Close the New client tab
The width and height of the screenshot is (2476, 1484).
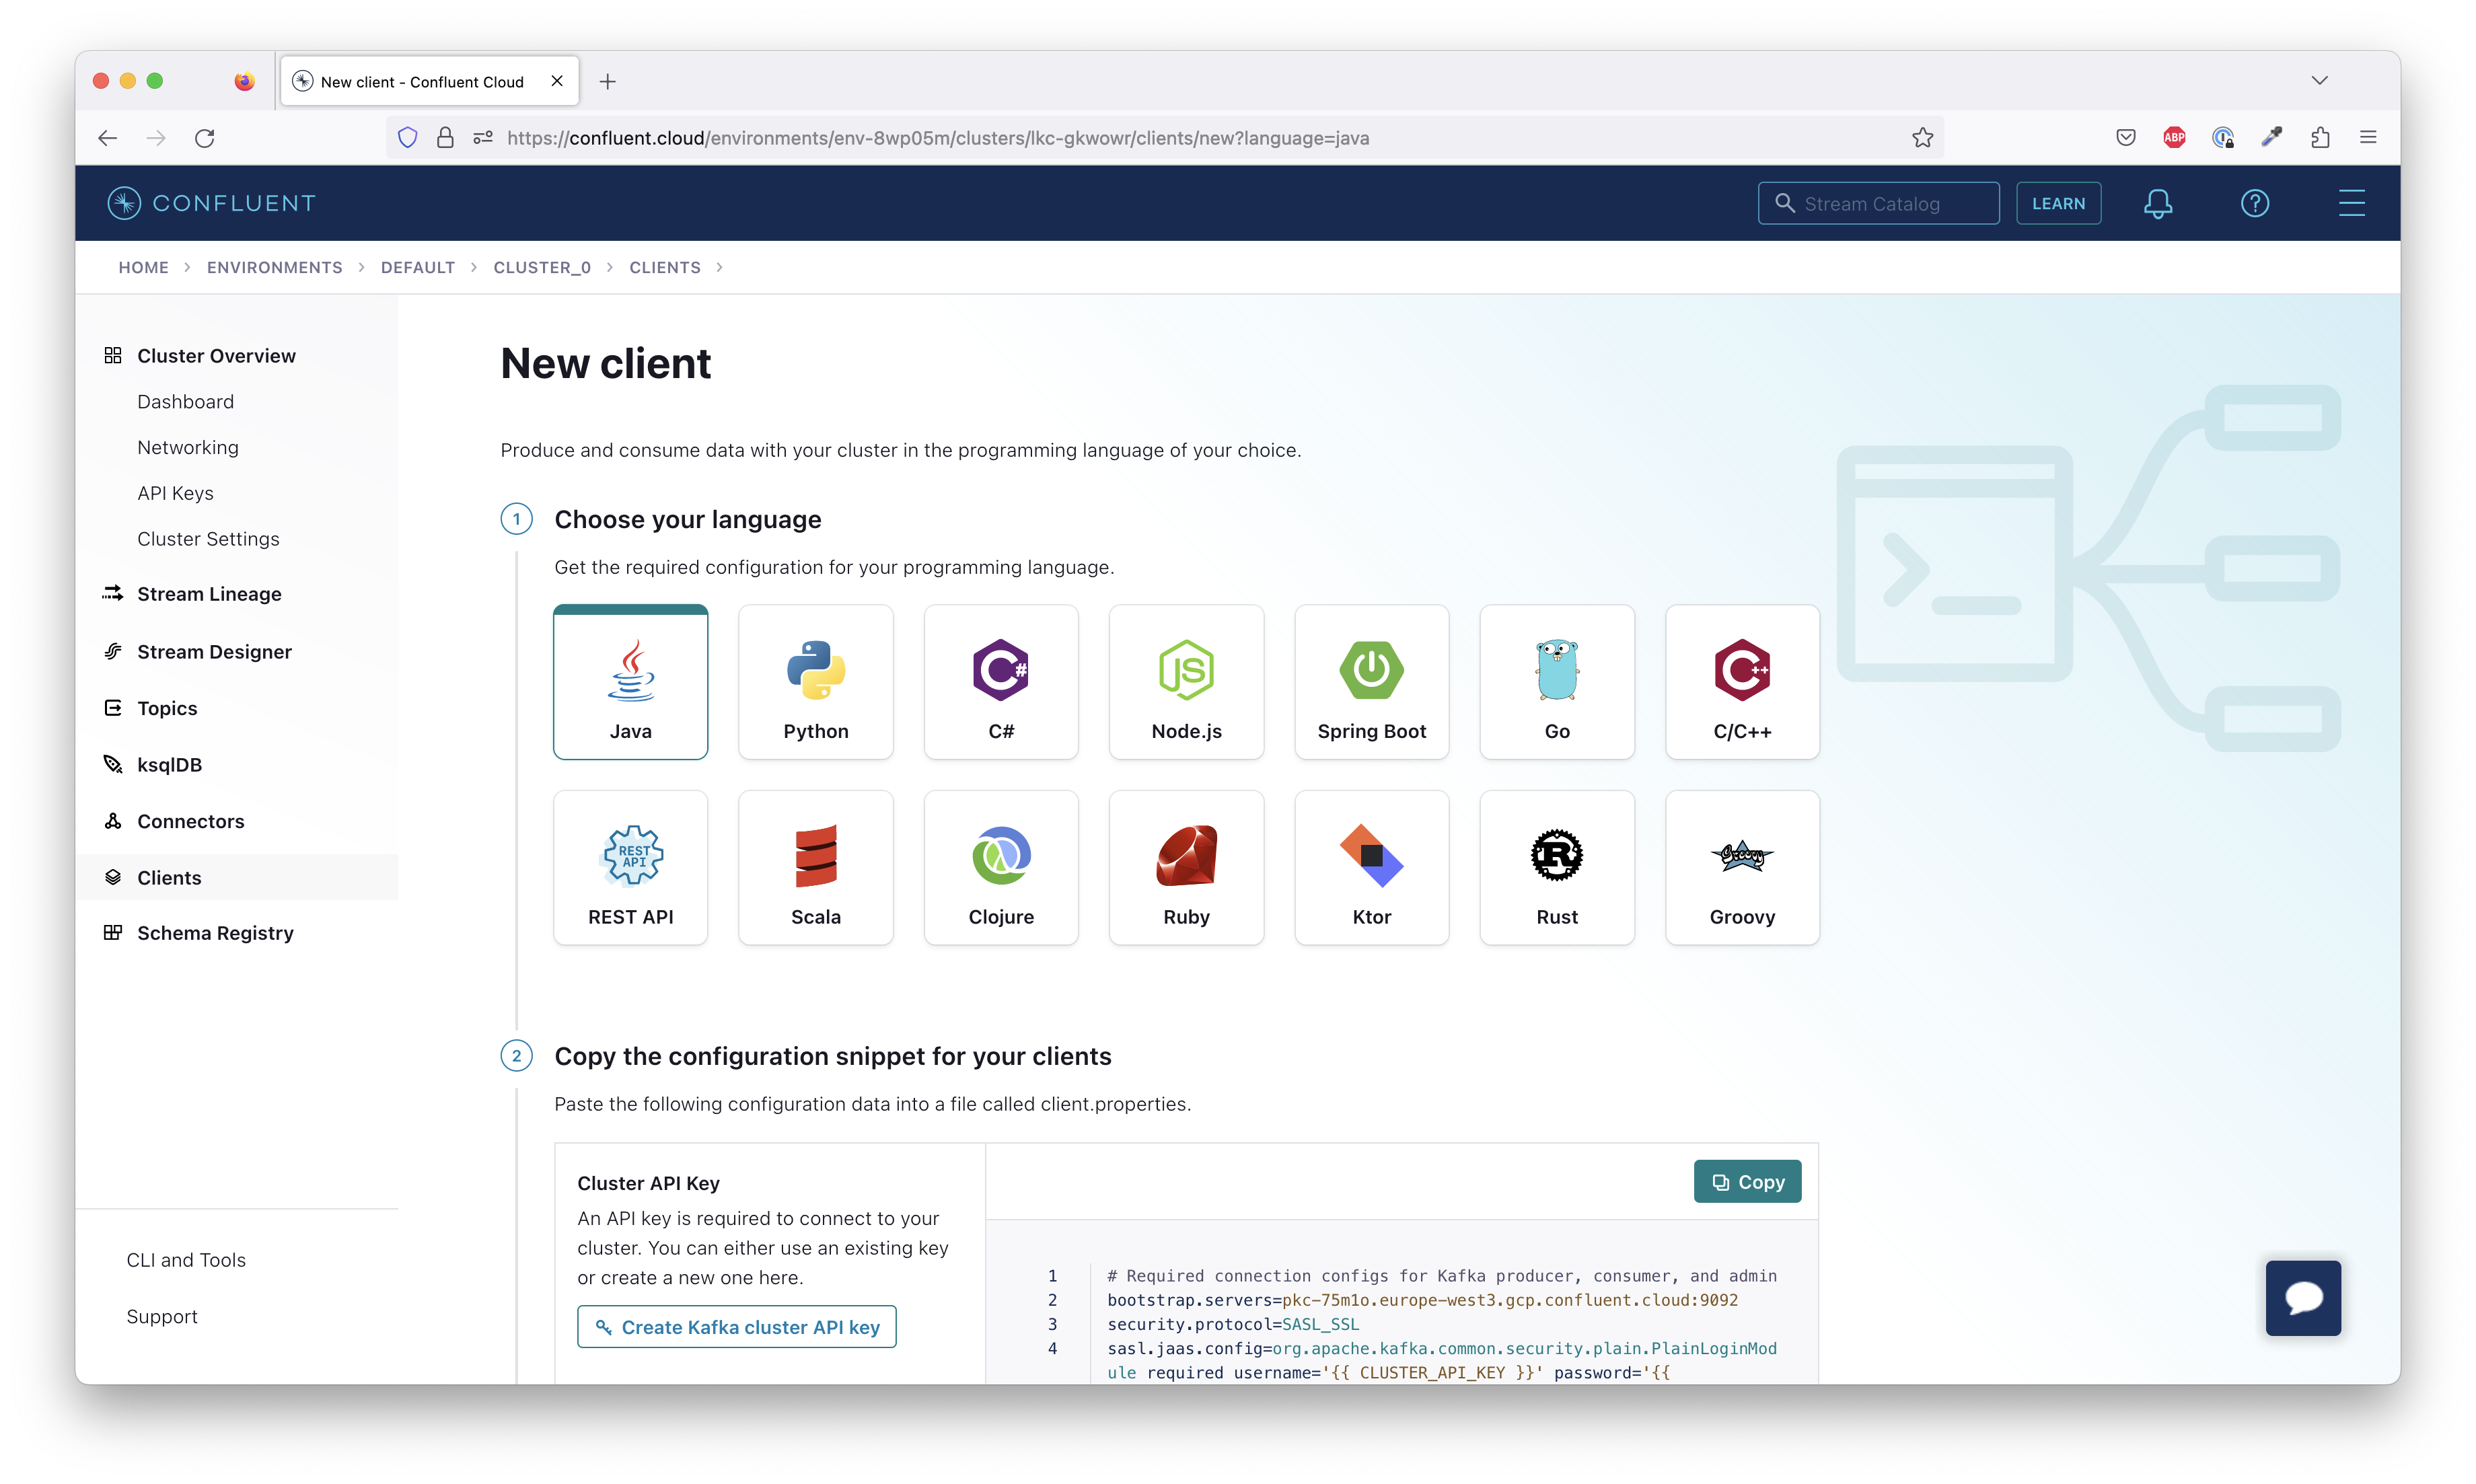click(x=557, y=81)
